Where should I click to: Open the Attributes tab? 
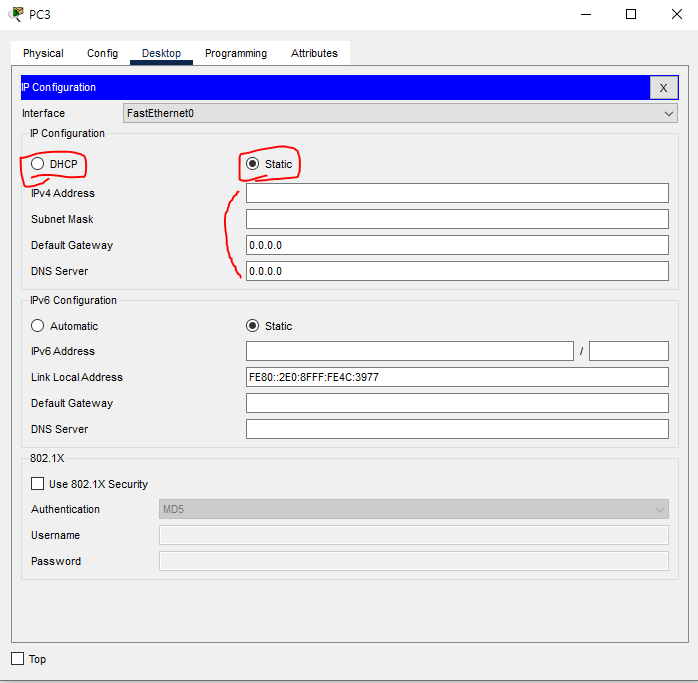coord(314,53)
